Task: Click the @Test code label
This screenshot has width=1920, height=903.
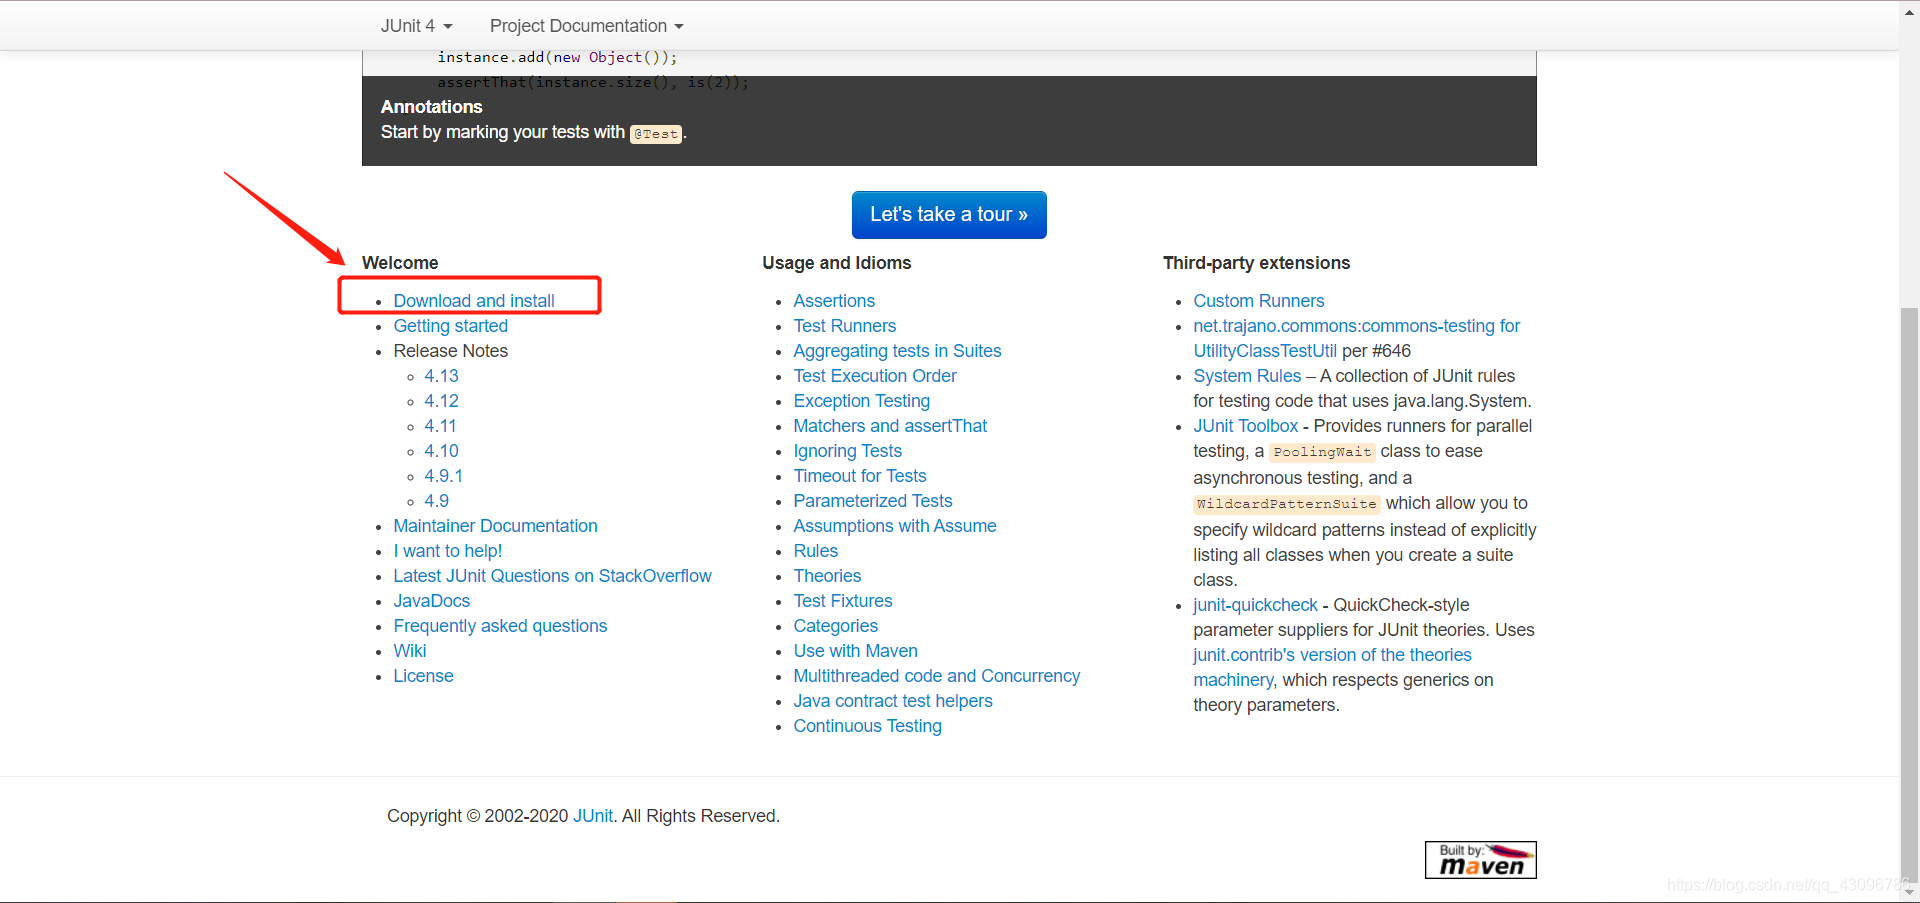Action: tap(656, 134)
